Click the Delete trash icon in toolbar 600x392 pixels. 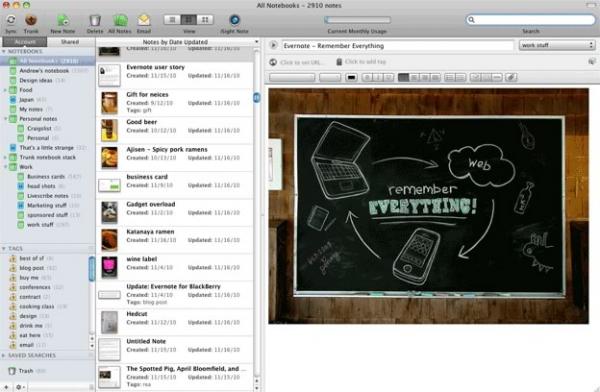click(x=95, y=20)
